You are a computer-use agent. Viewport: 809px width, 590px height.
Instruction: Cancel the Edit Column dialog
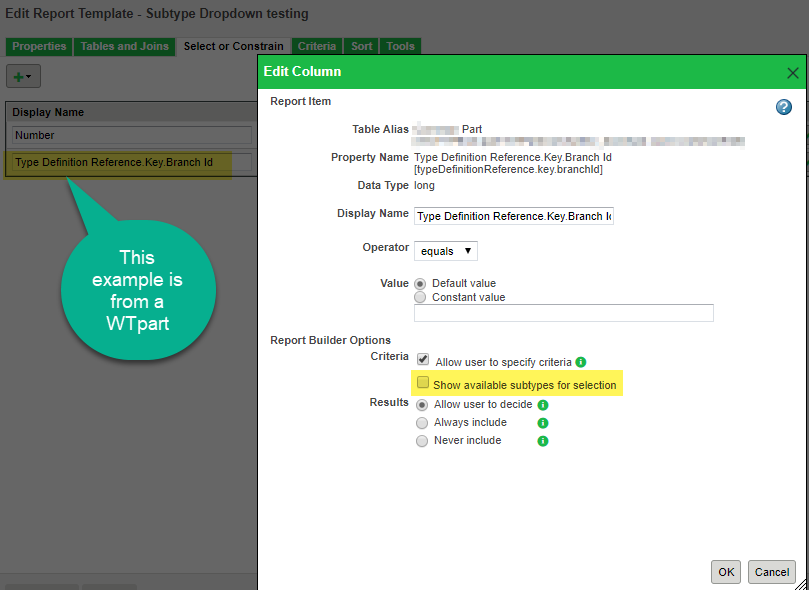coord(771,571)
